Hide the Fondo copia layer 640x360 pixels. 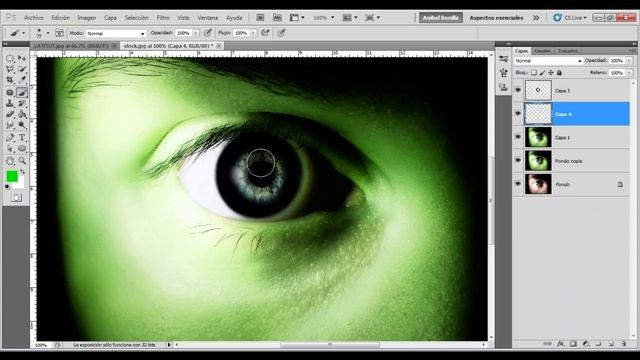[518, 160]
